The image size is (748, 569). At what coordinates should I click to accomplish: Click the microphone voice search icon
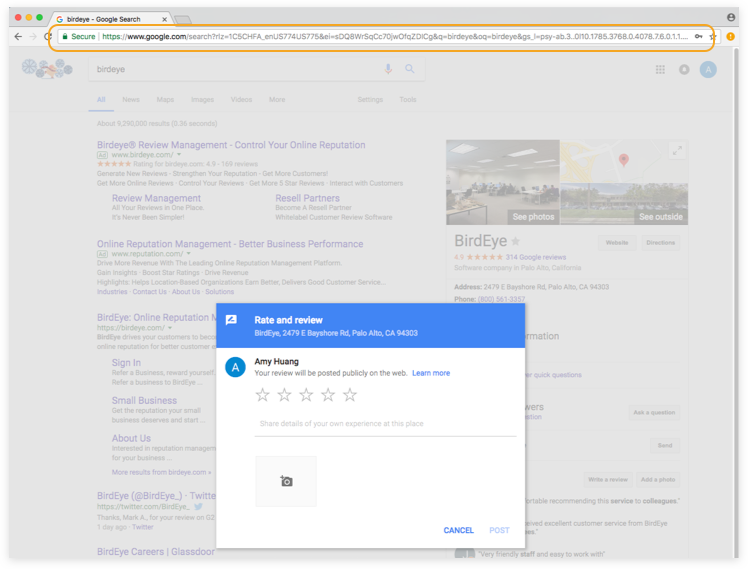pyautogui.click(x=388, y=69)
